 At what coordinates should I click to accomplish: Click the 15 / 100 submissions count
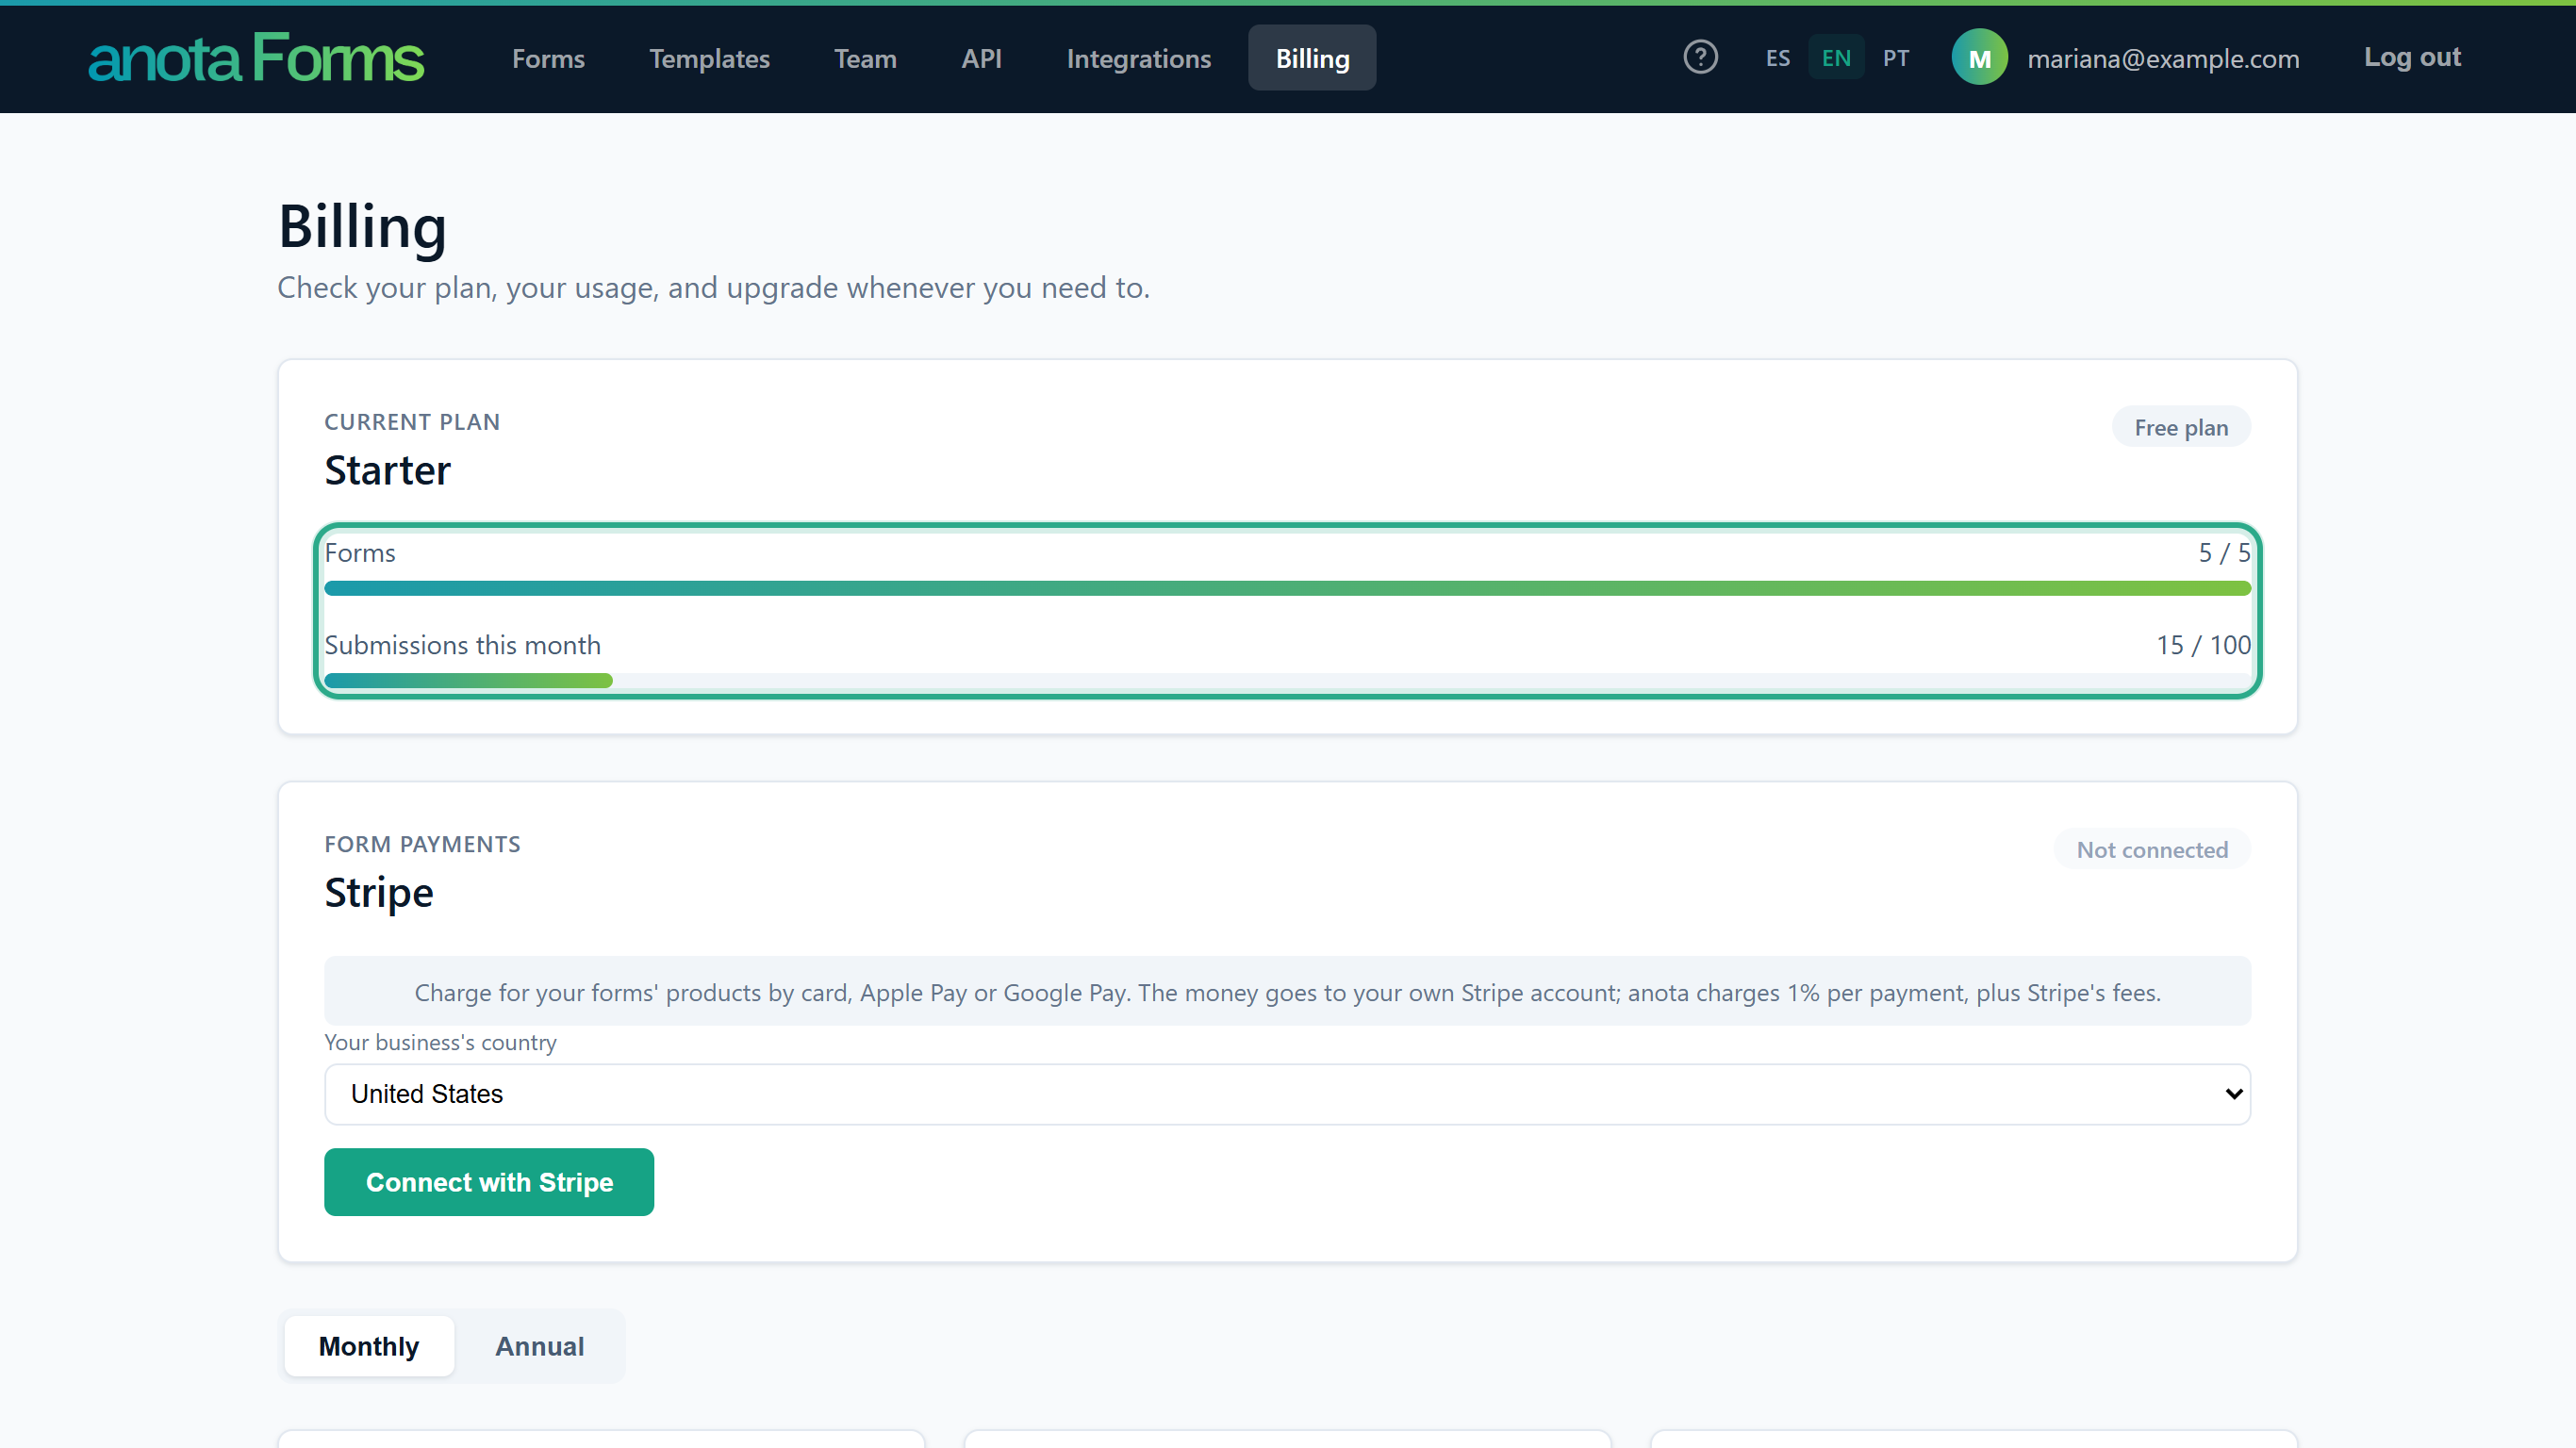coord(2203,645)
